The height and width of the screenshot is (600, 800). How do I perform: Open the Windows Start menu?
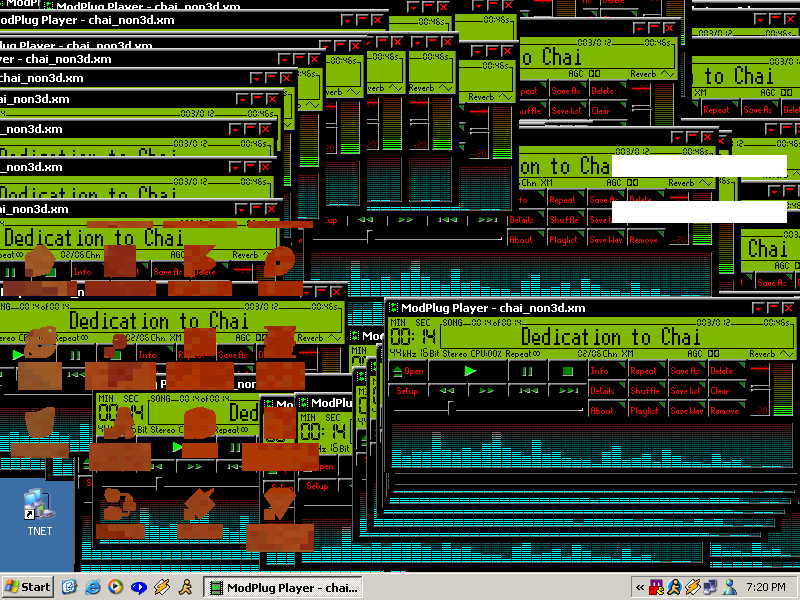click(28, 587)
